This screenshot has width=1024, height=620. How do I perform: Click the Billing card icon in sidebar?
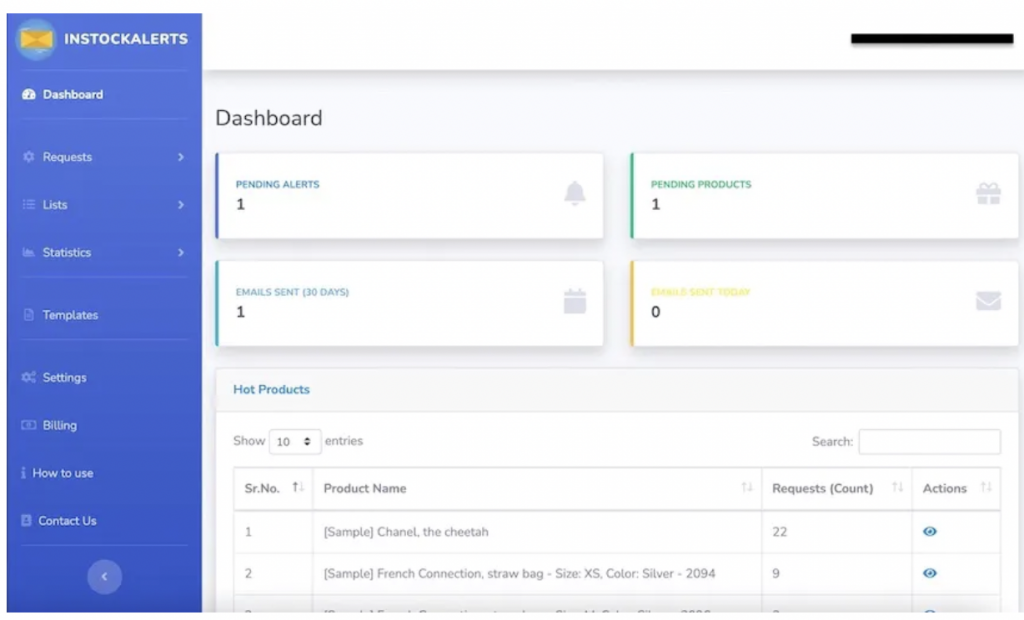coord(30,425)
